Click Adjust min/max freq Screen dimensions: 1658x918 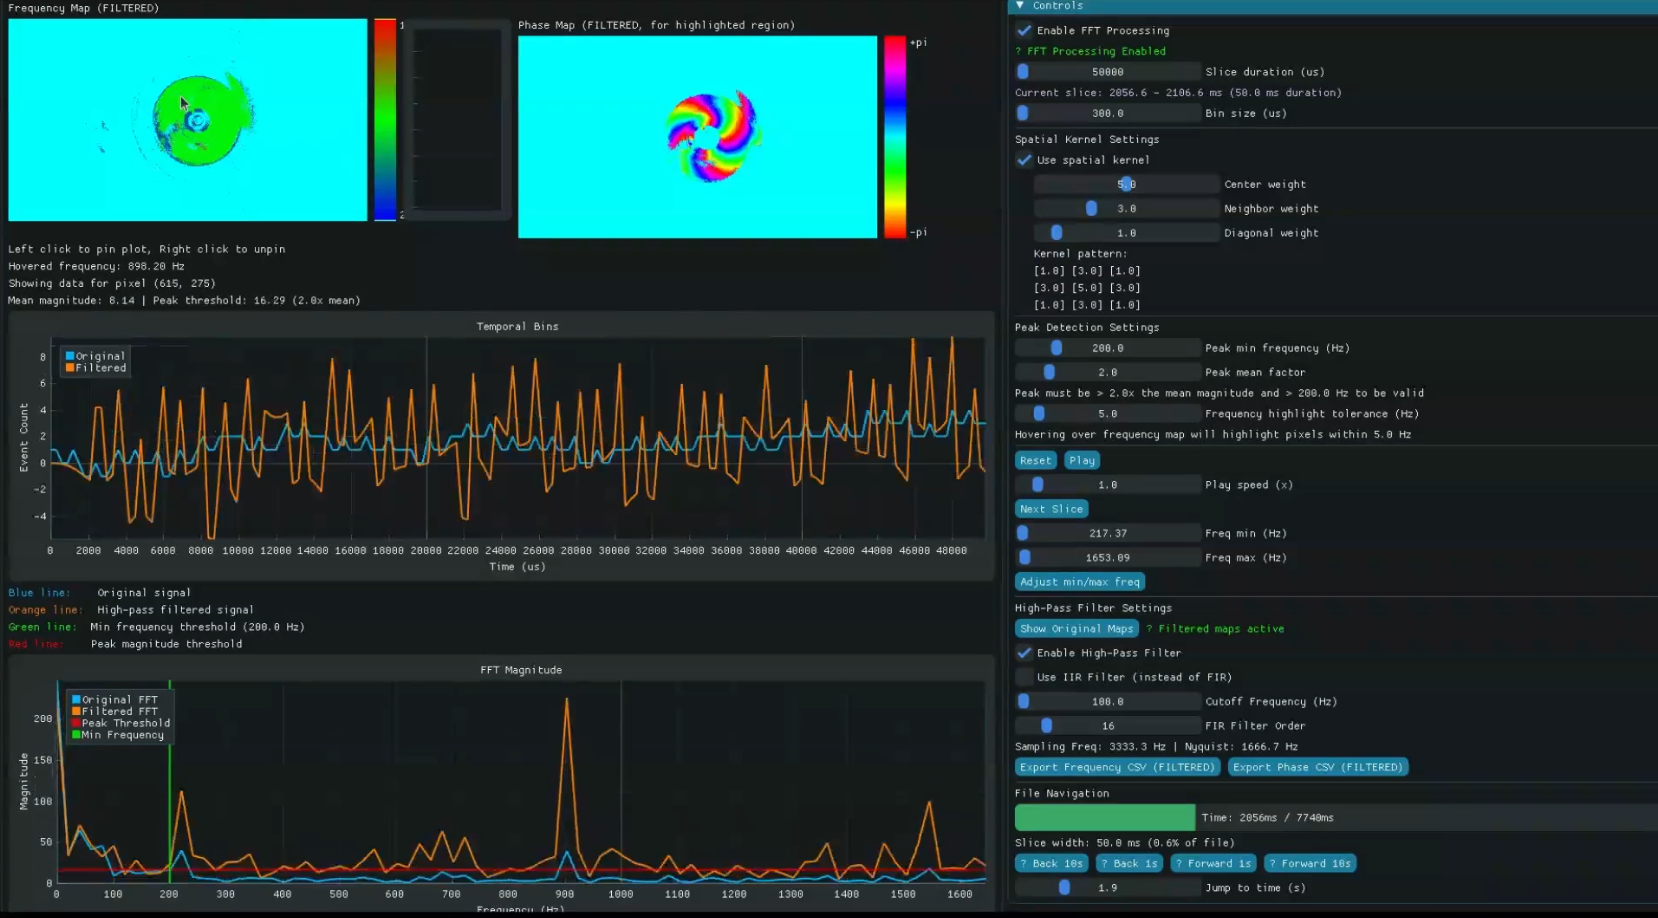[1080, 582]
